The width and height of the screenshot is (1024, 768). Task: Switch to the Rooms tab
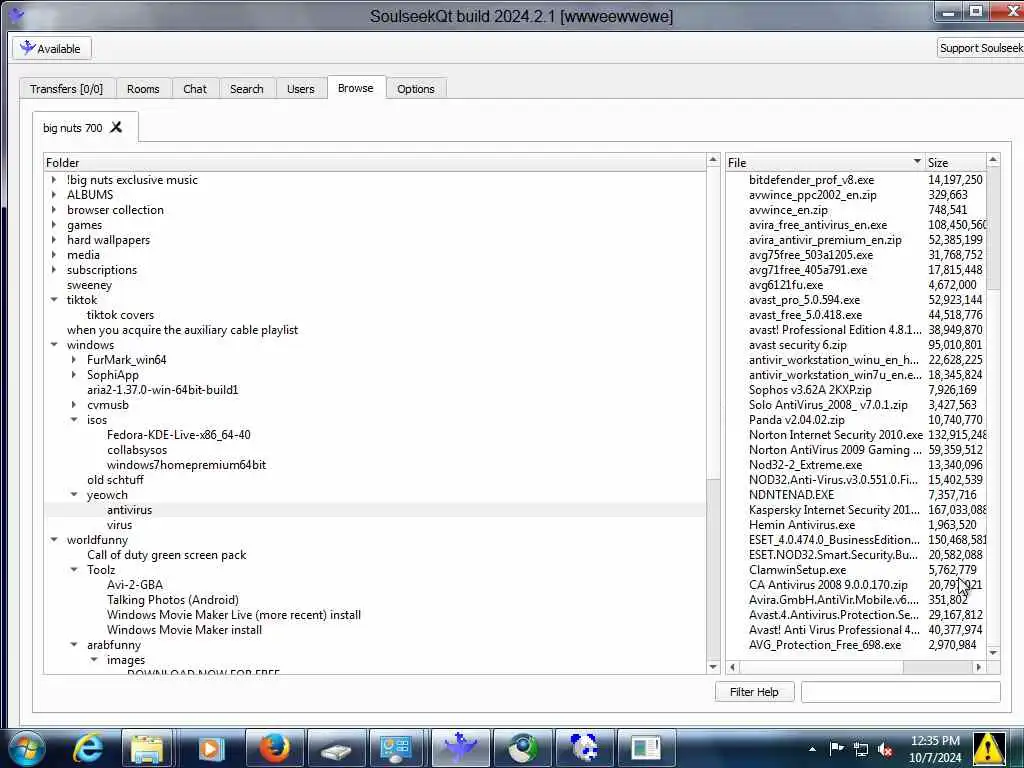143,89
